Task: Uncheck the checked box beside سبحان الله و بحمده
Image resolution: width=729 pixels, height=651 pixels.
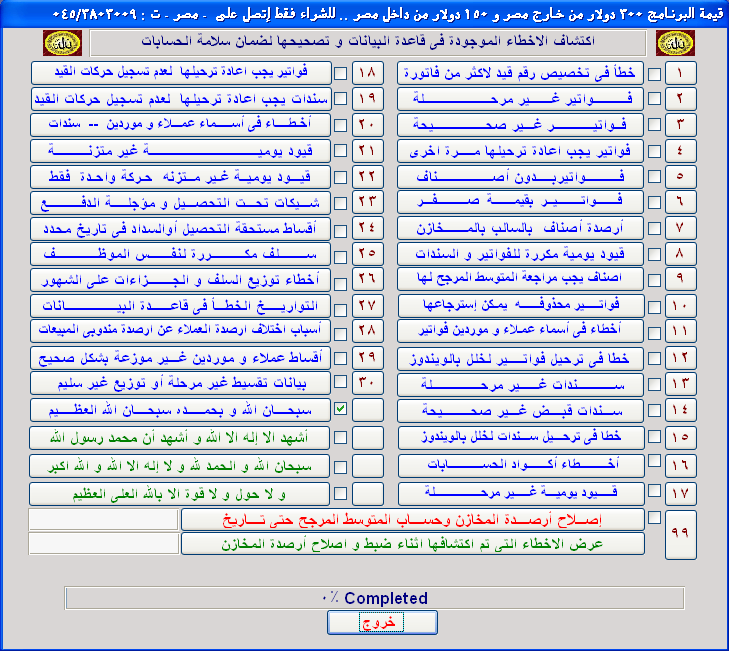Action: 341,410
